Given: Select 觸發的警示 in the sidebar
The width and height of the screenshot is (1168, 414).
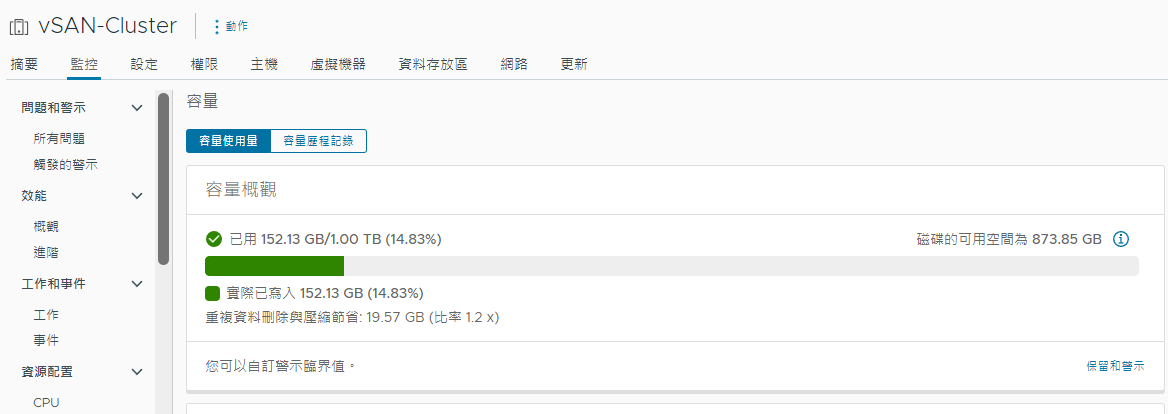Looking at the screenshot, I should (66, 165).
